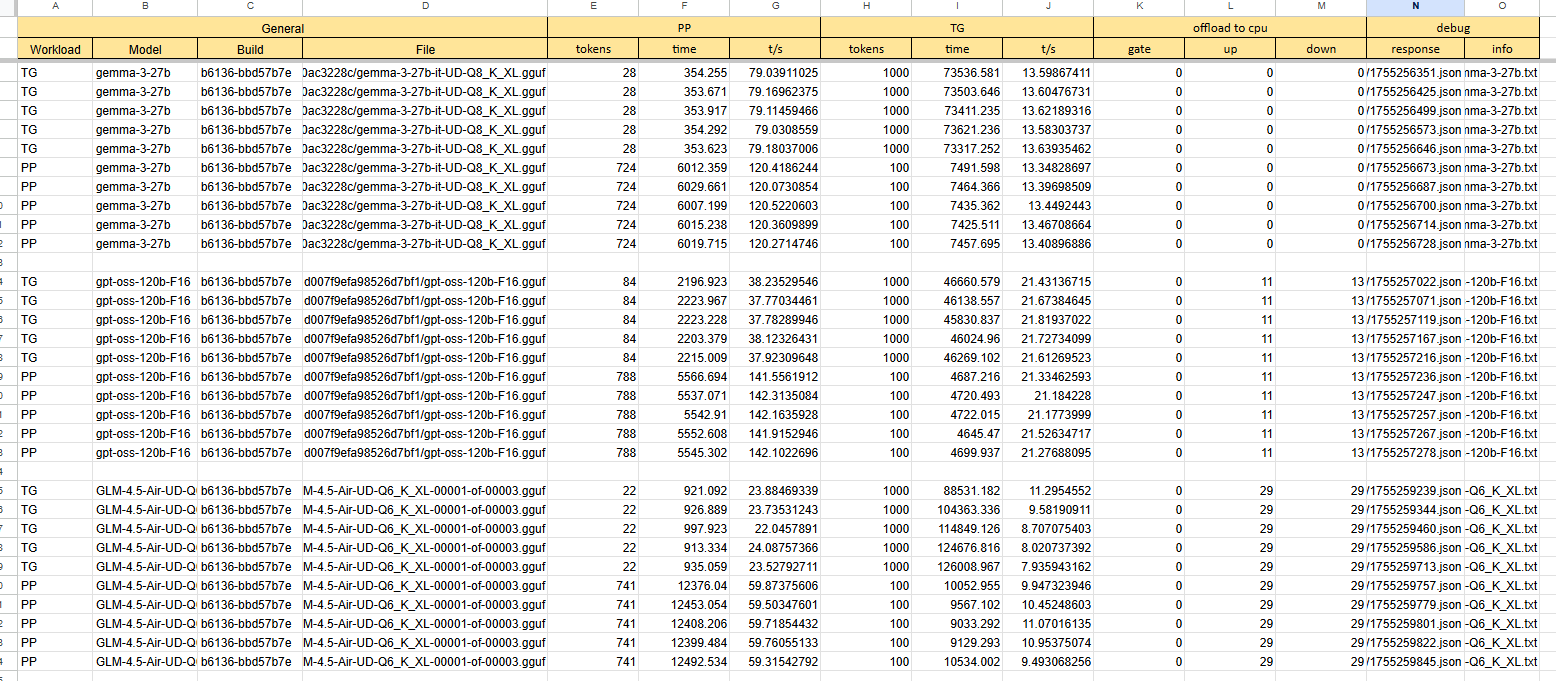Click cell showing 11.07016135
This screenshot has height=681, width=1556.
[x=1048, y=624]
